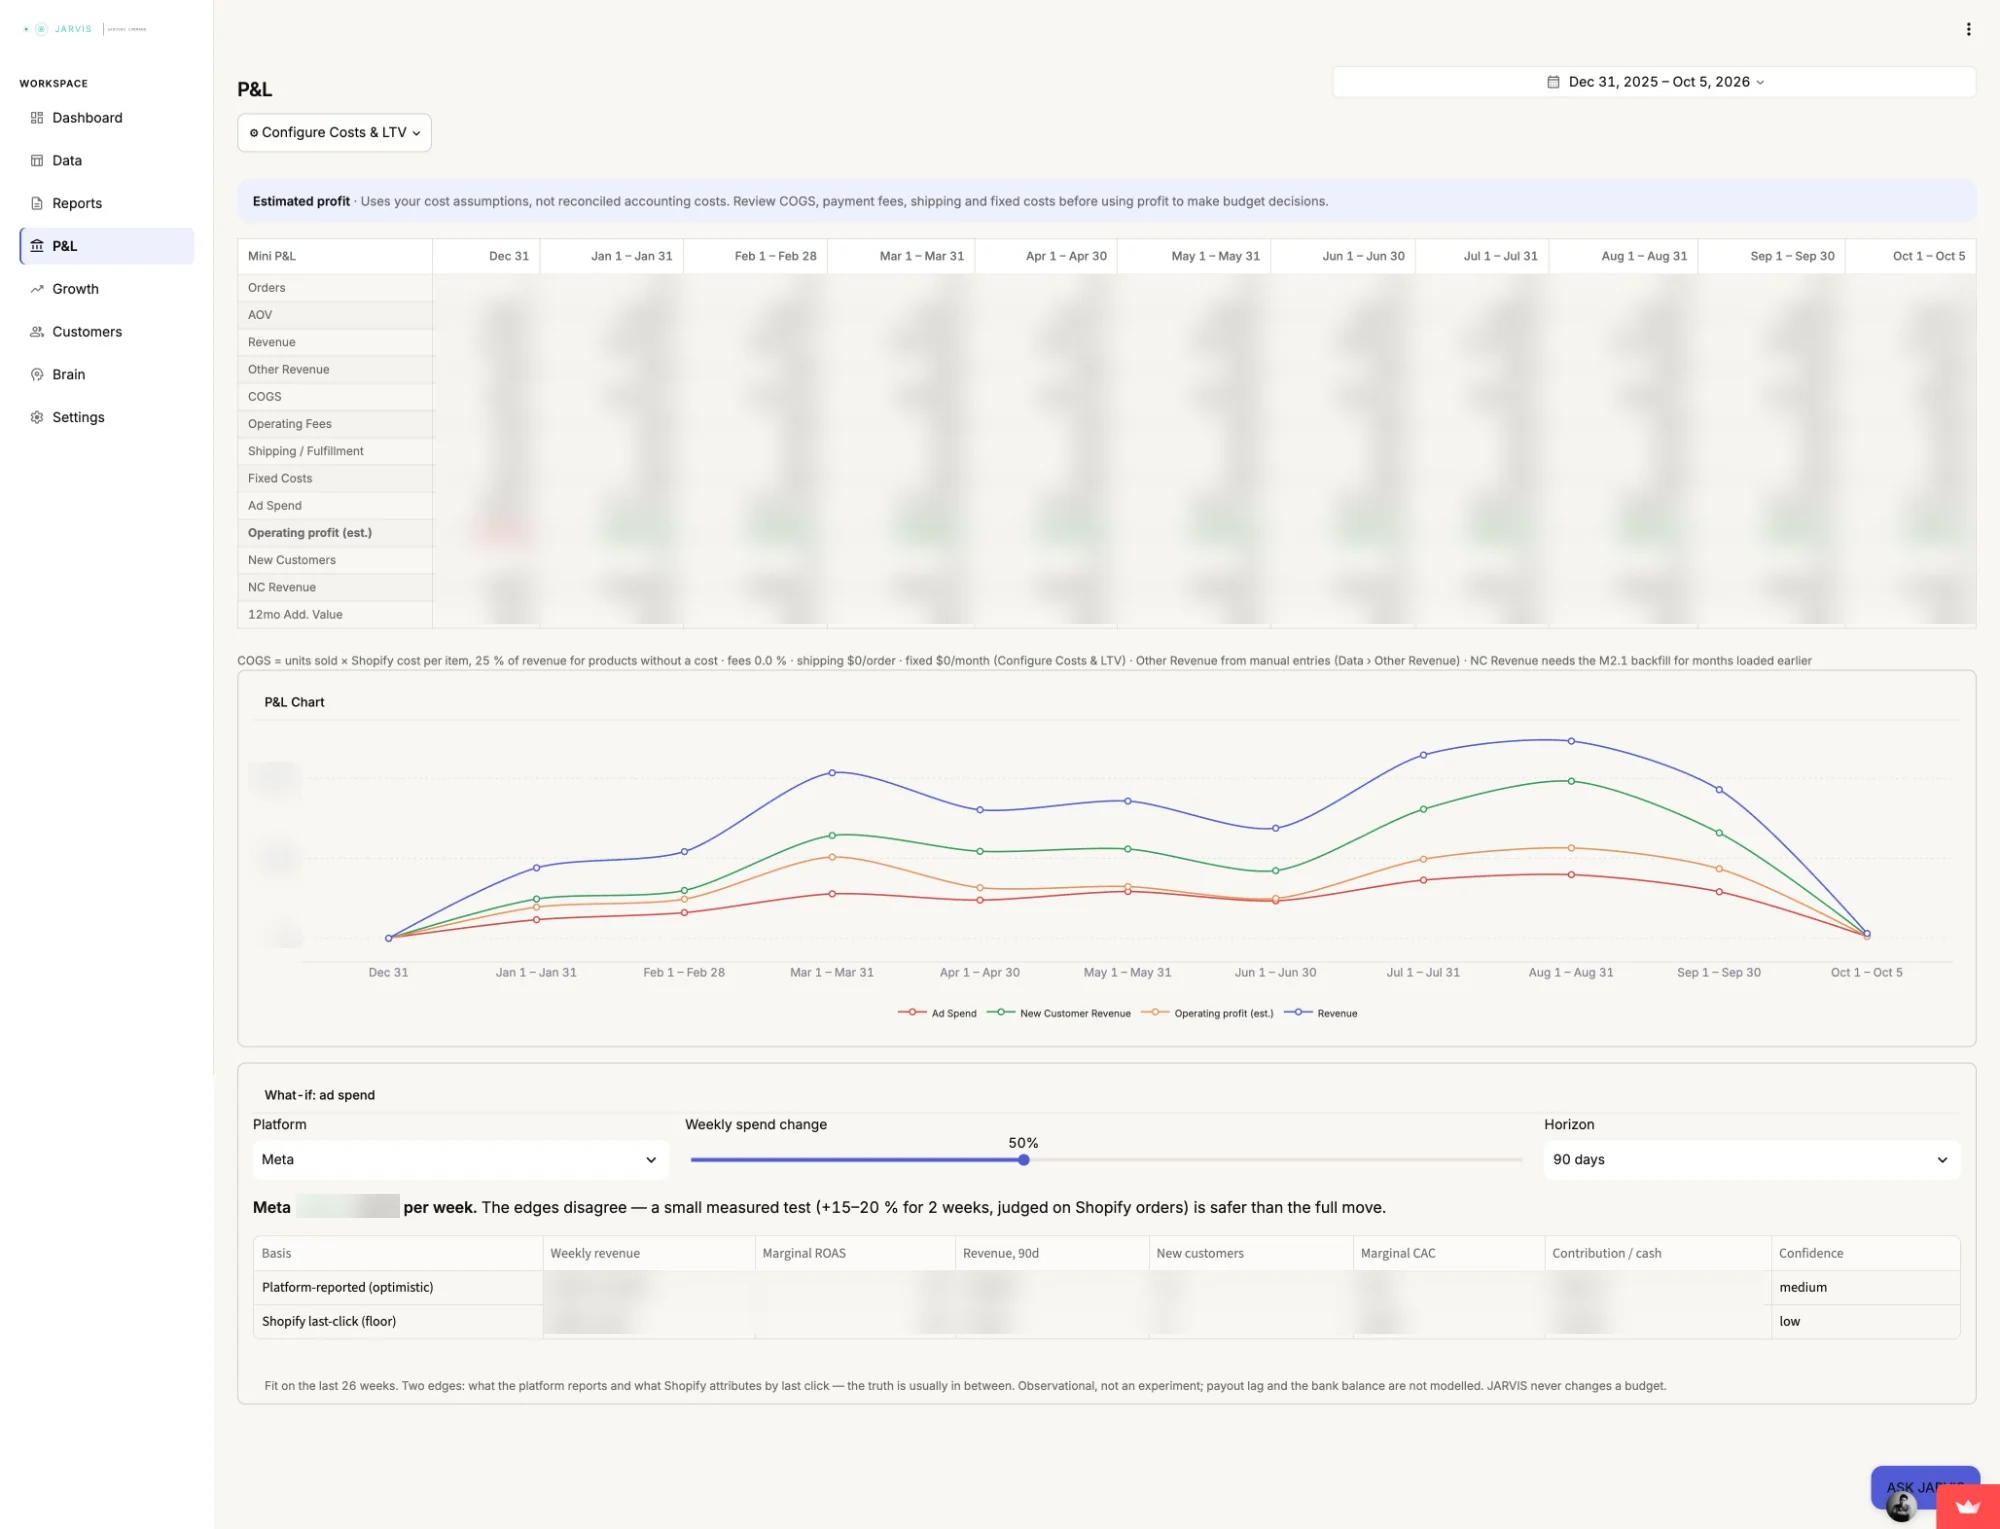The image size is (2000, 1529).
Task: Open the Horizon dropdown showing 90 days
Action: (x=1751, y=1160)
